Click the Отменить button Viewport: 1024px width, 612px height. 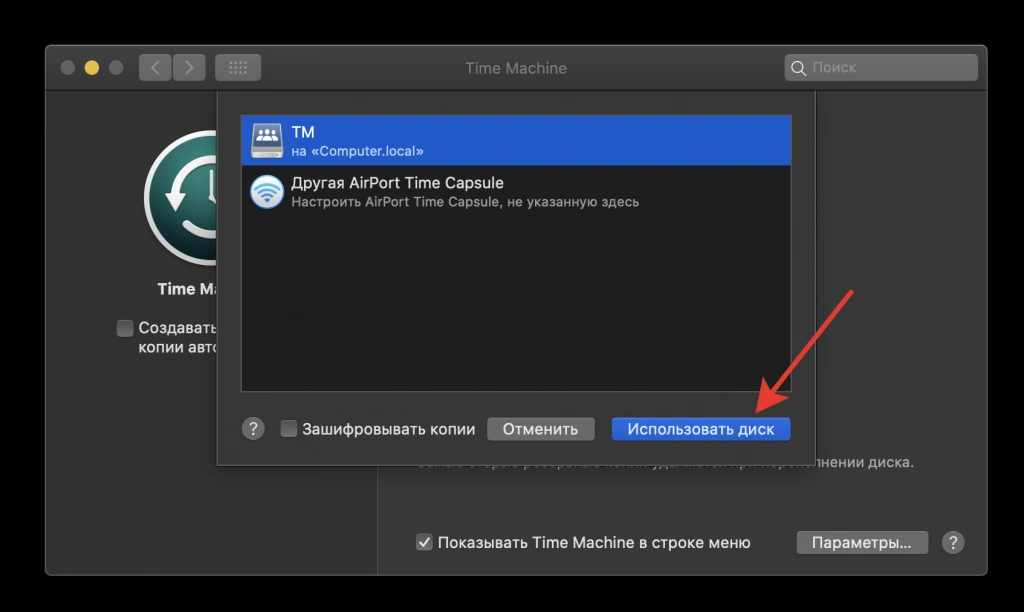541,429
